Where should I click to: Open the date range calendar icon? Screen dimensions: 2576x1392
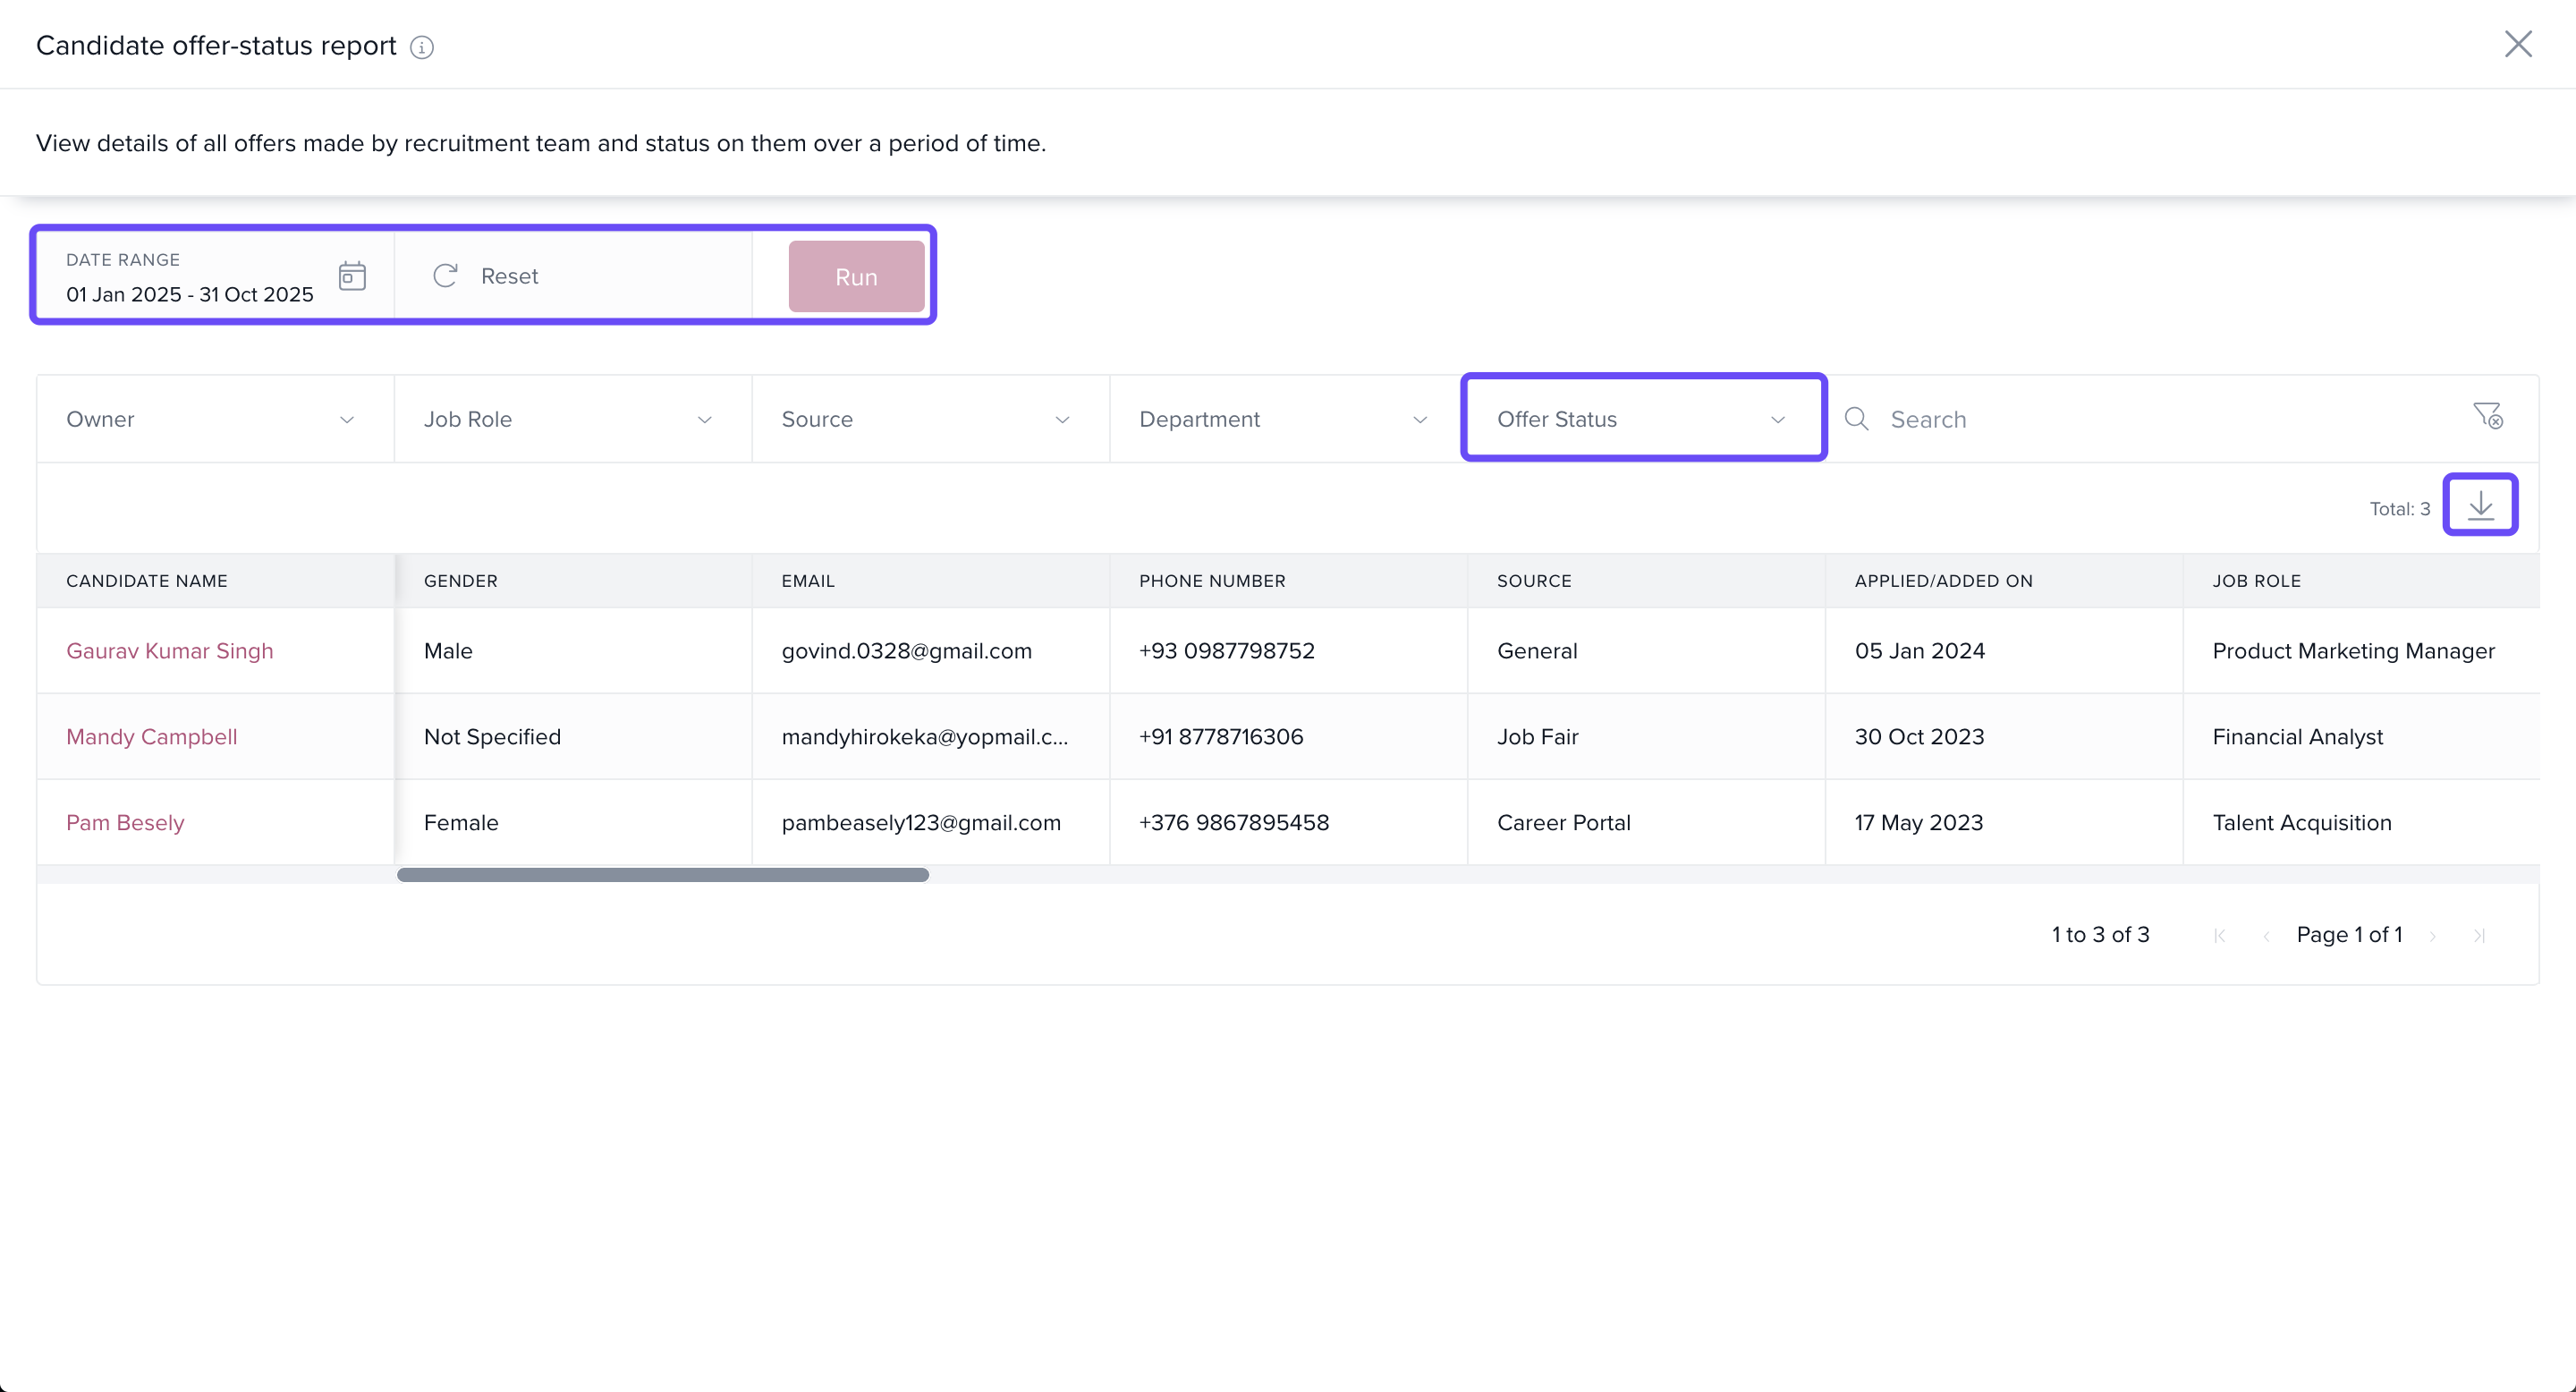(352, 276)
